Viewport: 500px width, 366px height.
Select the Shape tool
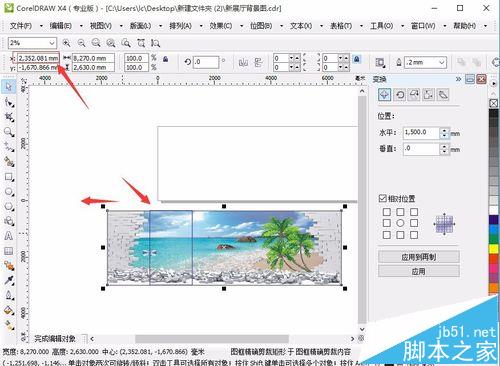pyautogui.click(x=9, y=102)
